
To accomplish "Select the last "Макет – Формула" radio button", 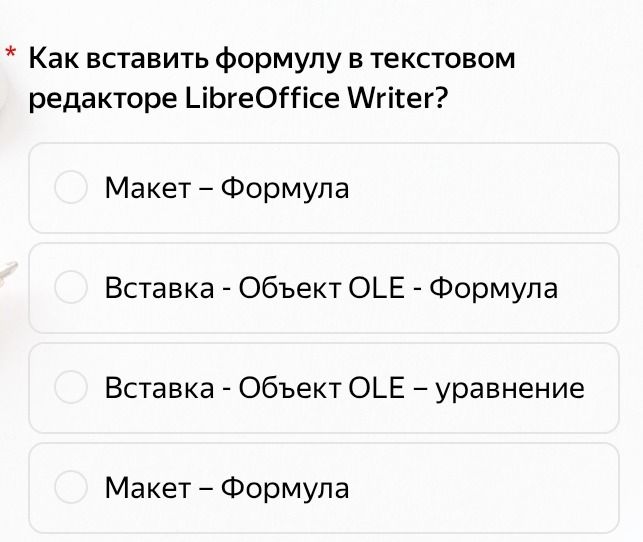I will (71, 487).
